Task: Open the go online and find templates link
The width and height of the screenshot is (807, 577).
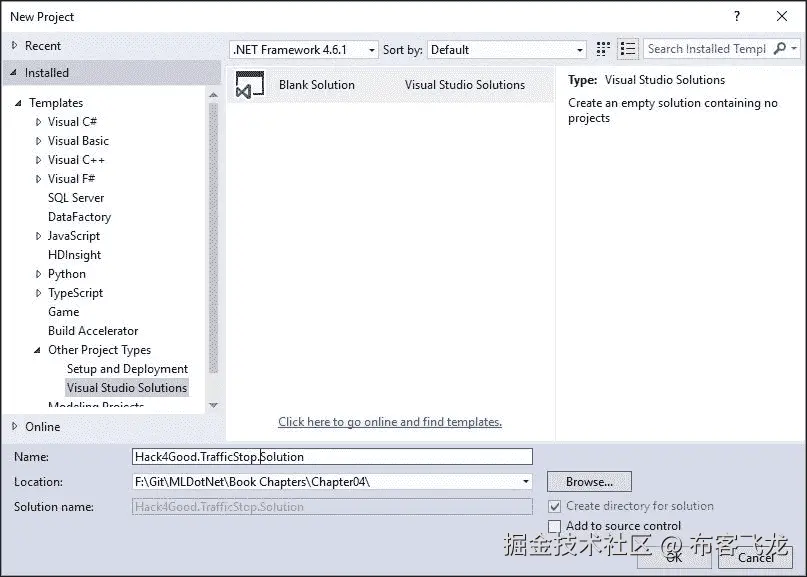Action: (x=390, y=422)
